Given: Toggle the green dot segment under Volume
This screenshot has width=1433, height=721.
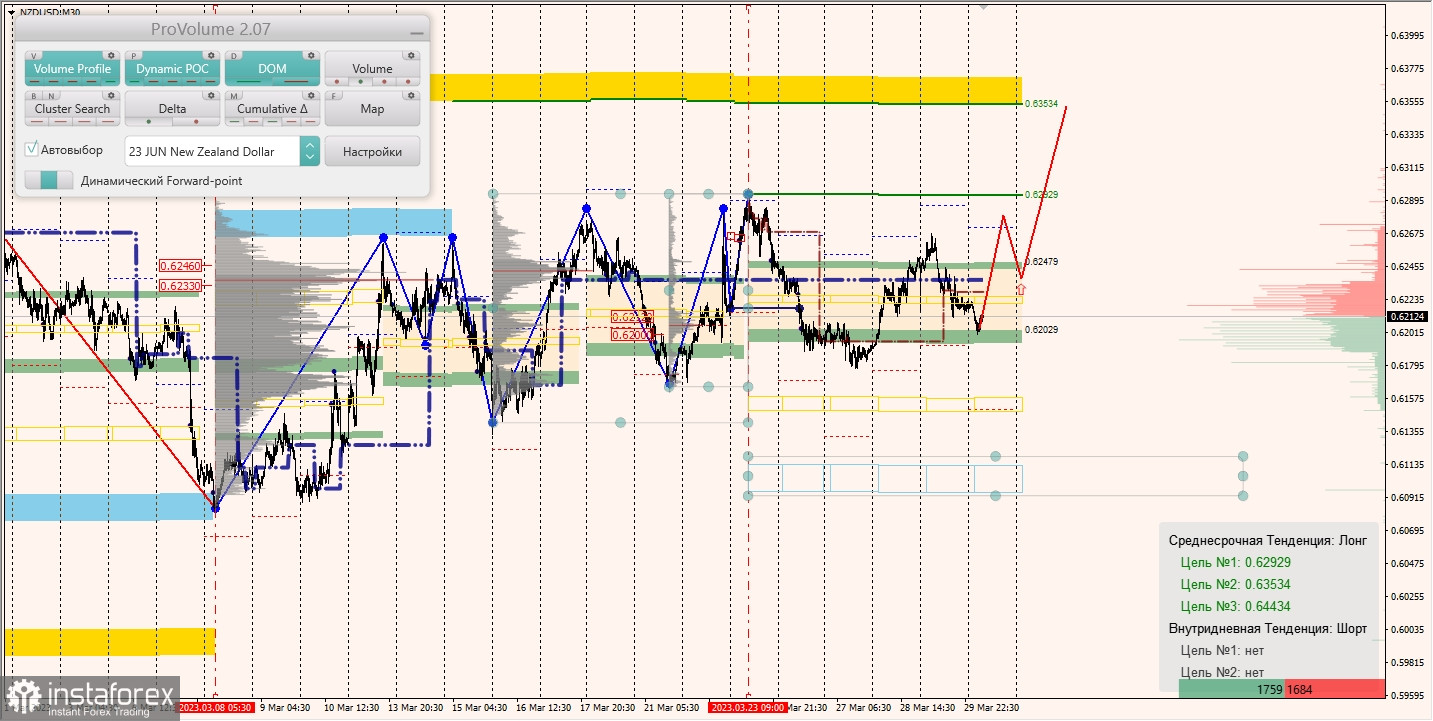Looking at the screenshot, I should (x=361, y=82).
